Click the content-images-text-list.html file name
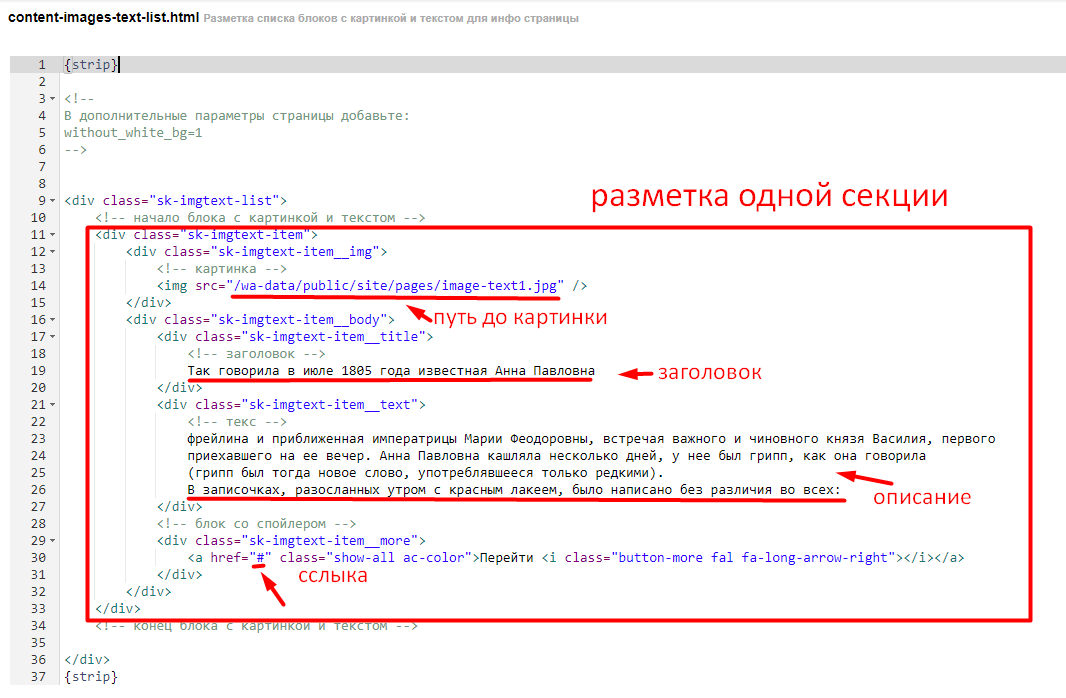1066x698 pixels. tap(103, 18)
